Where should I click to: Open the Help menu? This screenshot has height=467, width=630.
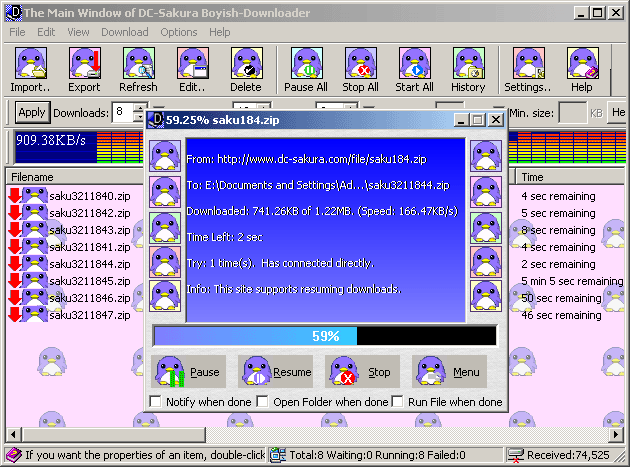(x=220, y=32)
